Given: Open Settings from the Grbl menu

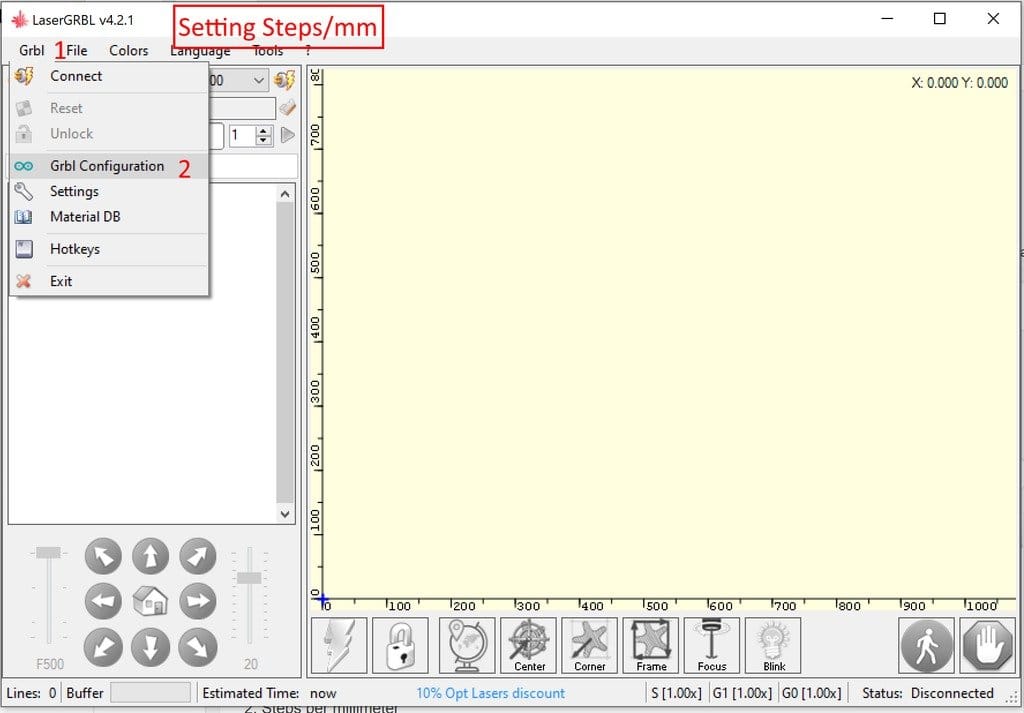Looking at the screenshot, I should point(109,191).
